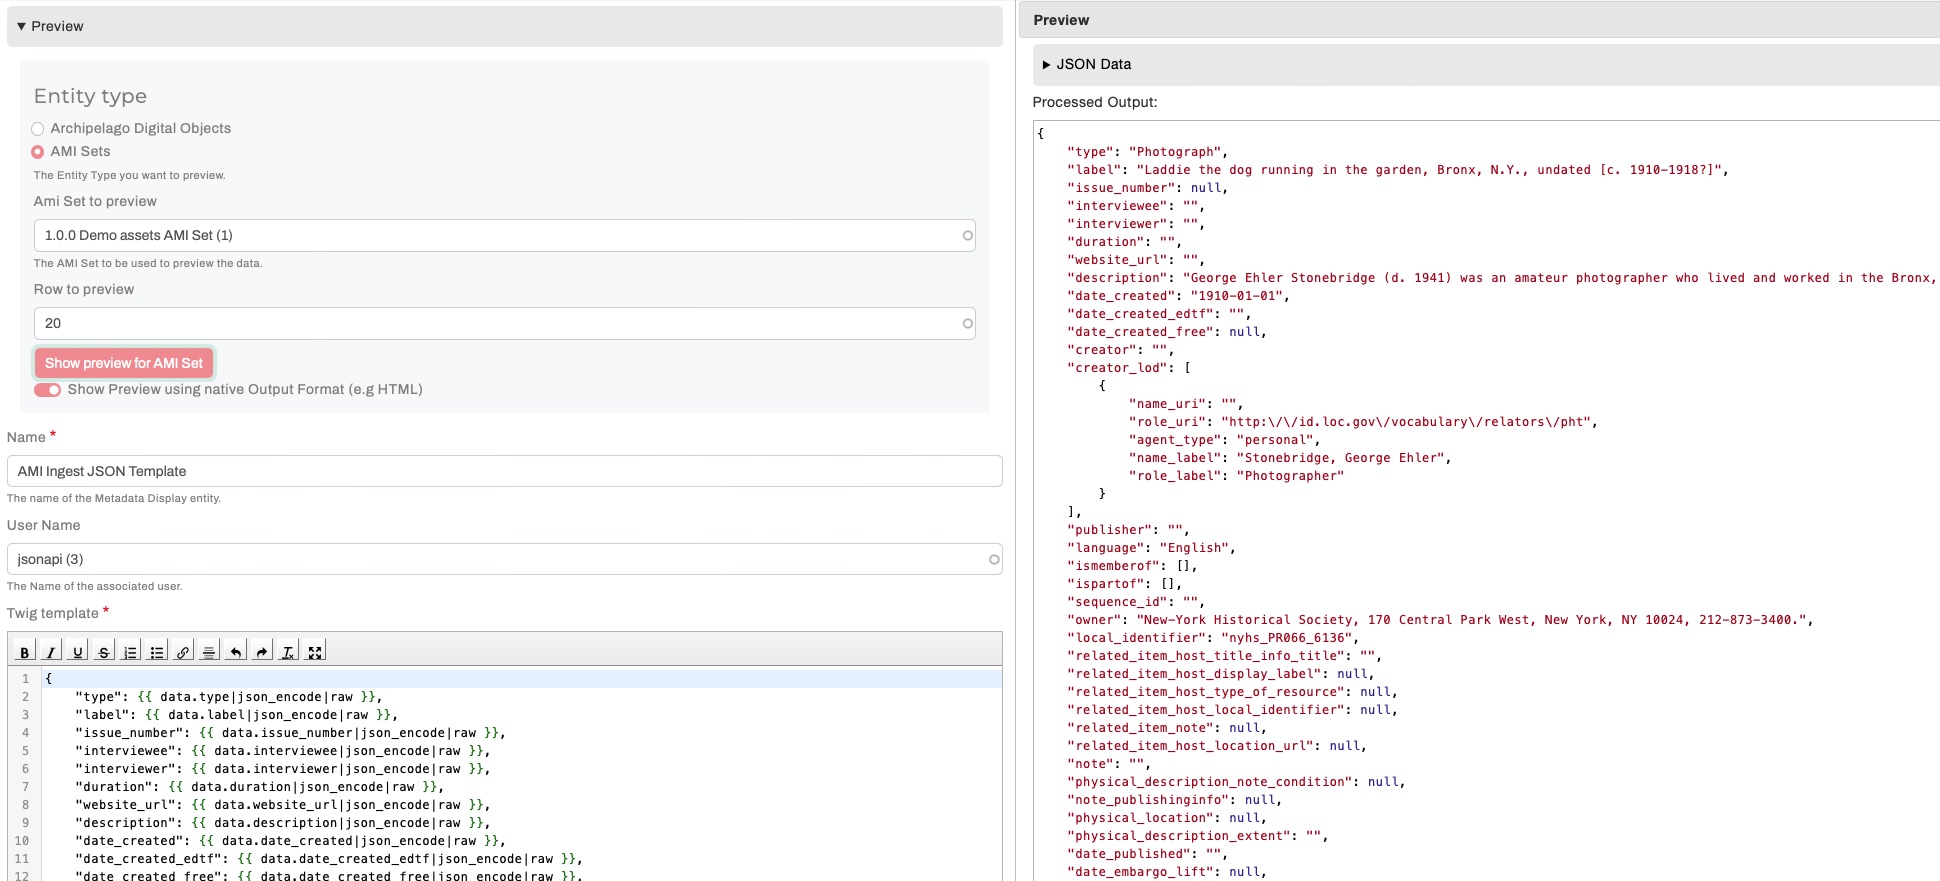
Task: Select the AMI Sets entity type
Action: pos(38,152)
